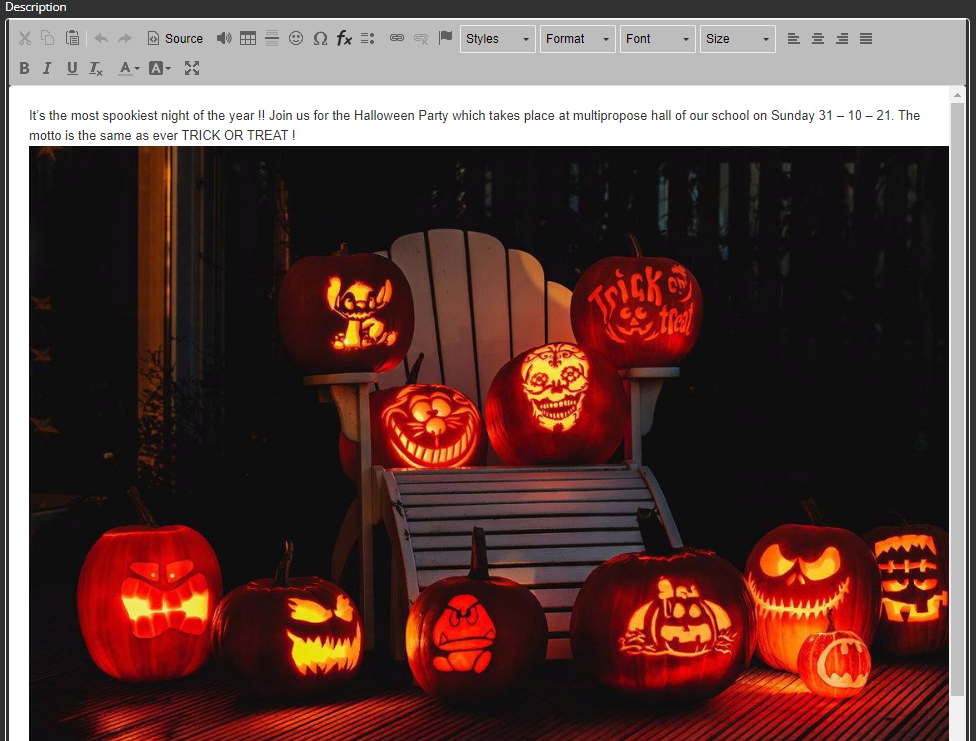Redo the last undone edit
The image size is (976, 741).
[x=124, y=39]
